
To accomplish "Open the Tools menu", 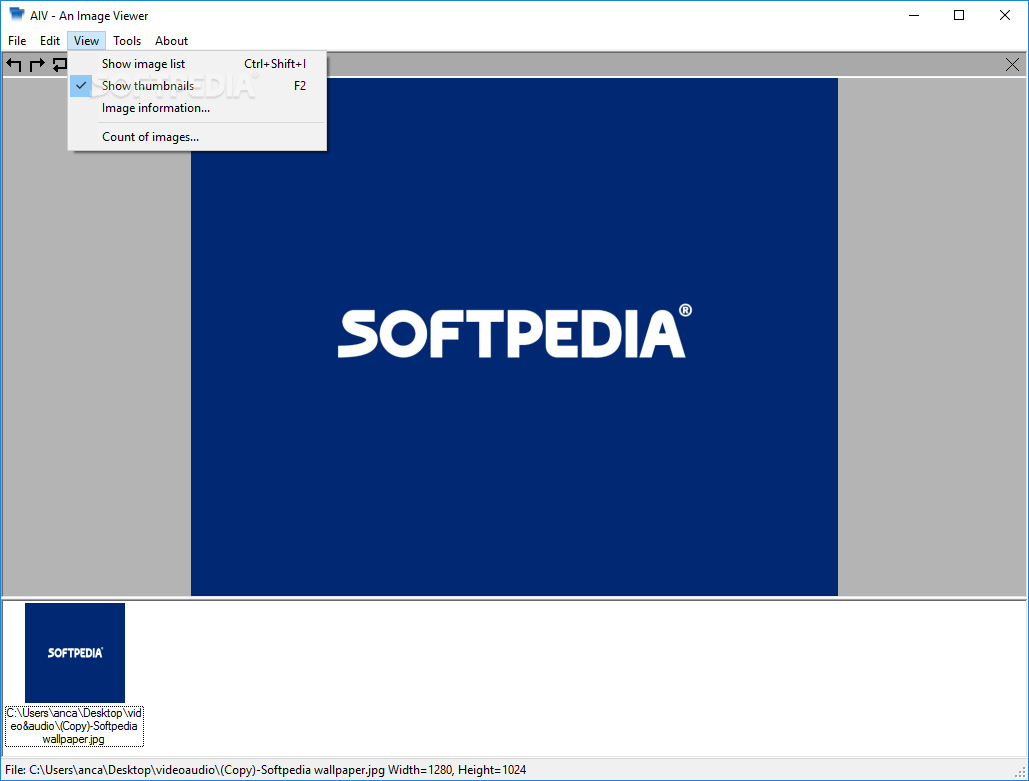I will point(127,41).
